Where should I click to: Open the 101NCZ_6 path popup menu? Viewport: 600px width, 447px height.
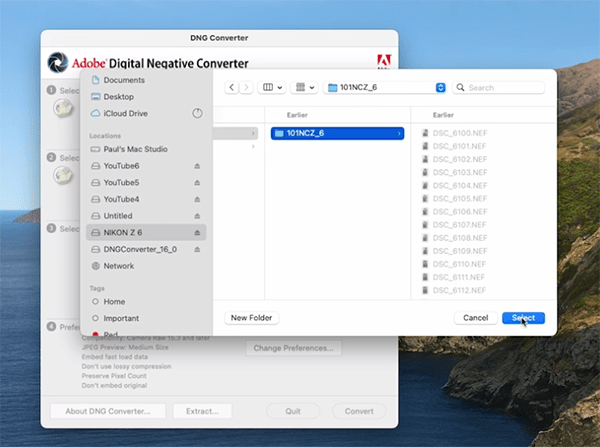386,87
